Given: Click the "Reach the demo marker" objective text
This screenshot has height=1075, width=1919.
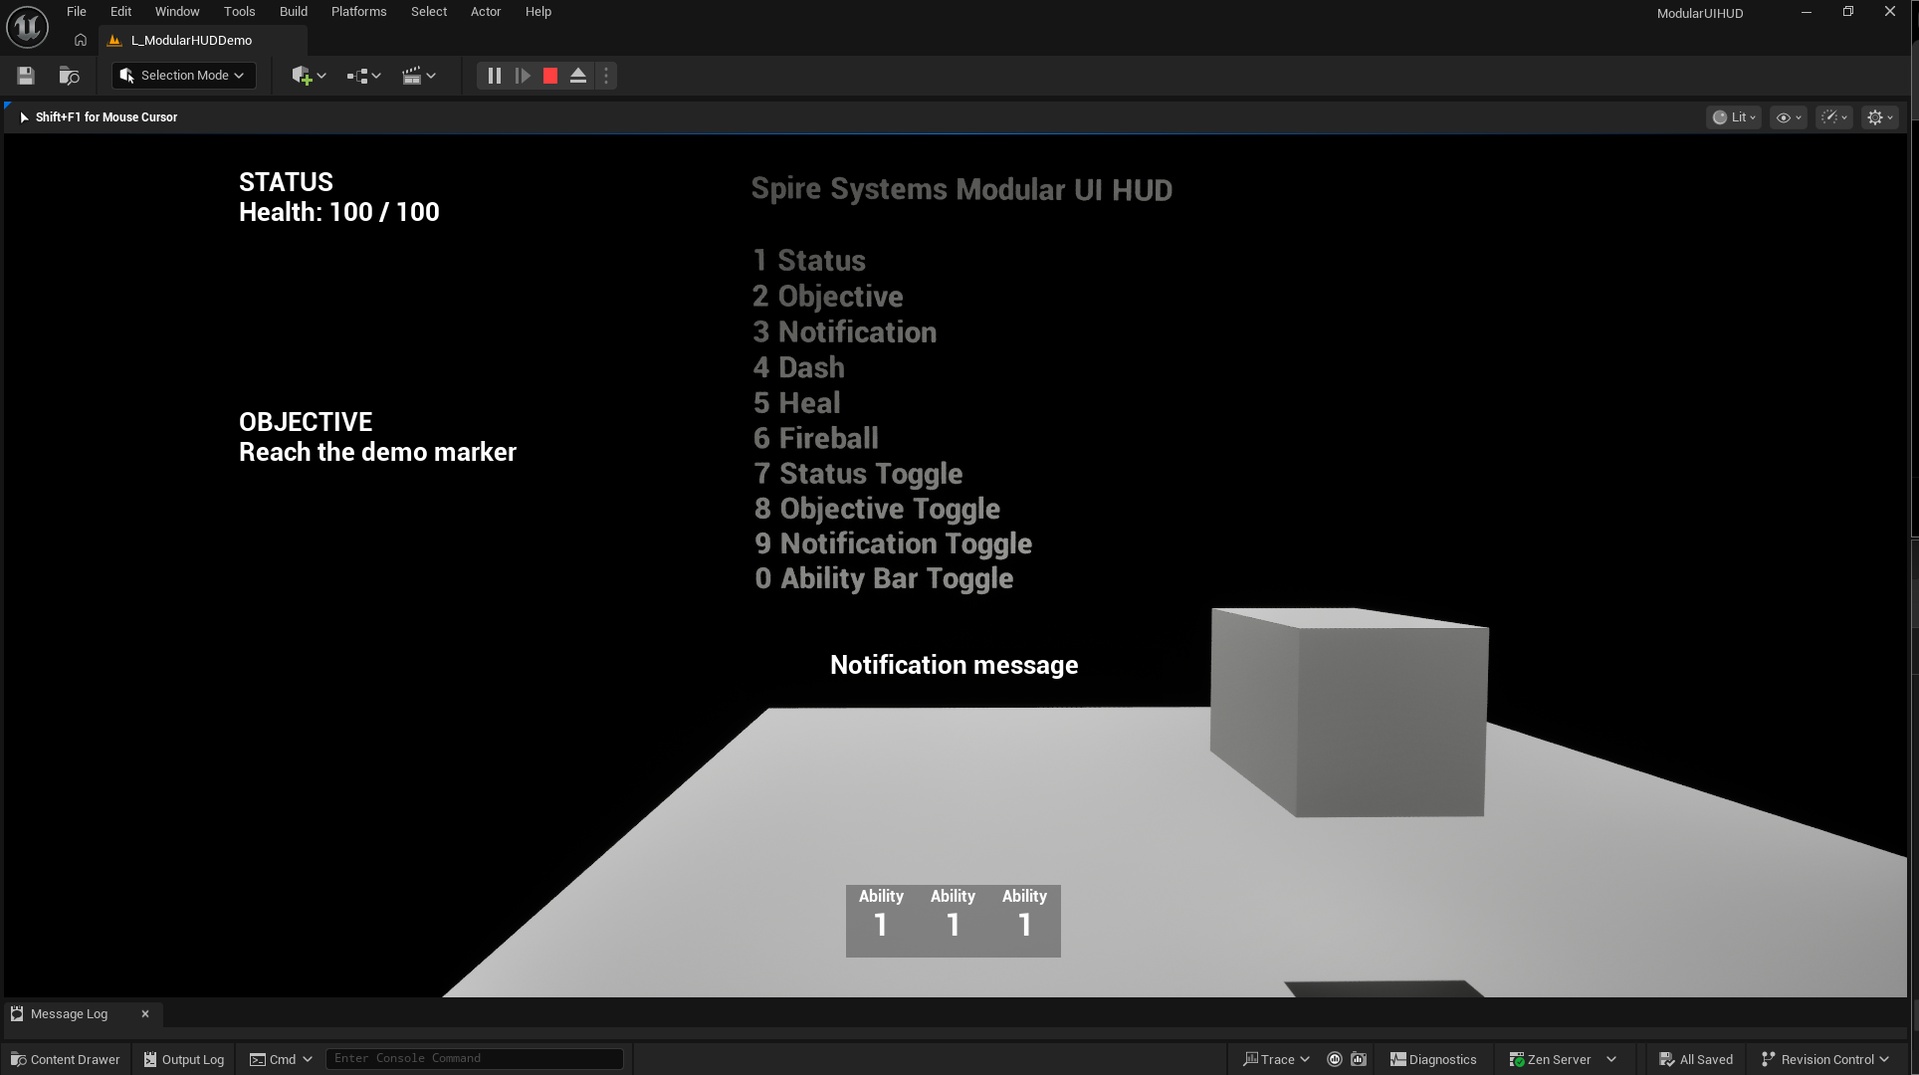Looking at the screenshot, I should coord(377,453).
